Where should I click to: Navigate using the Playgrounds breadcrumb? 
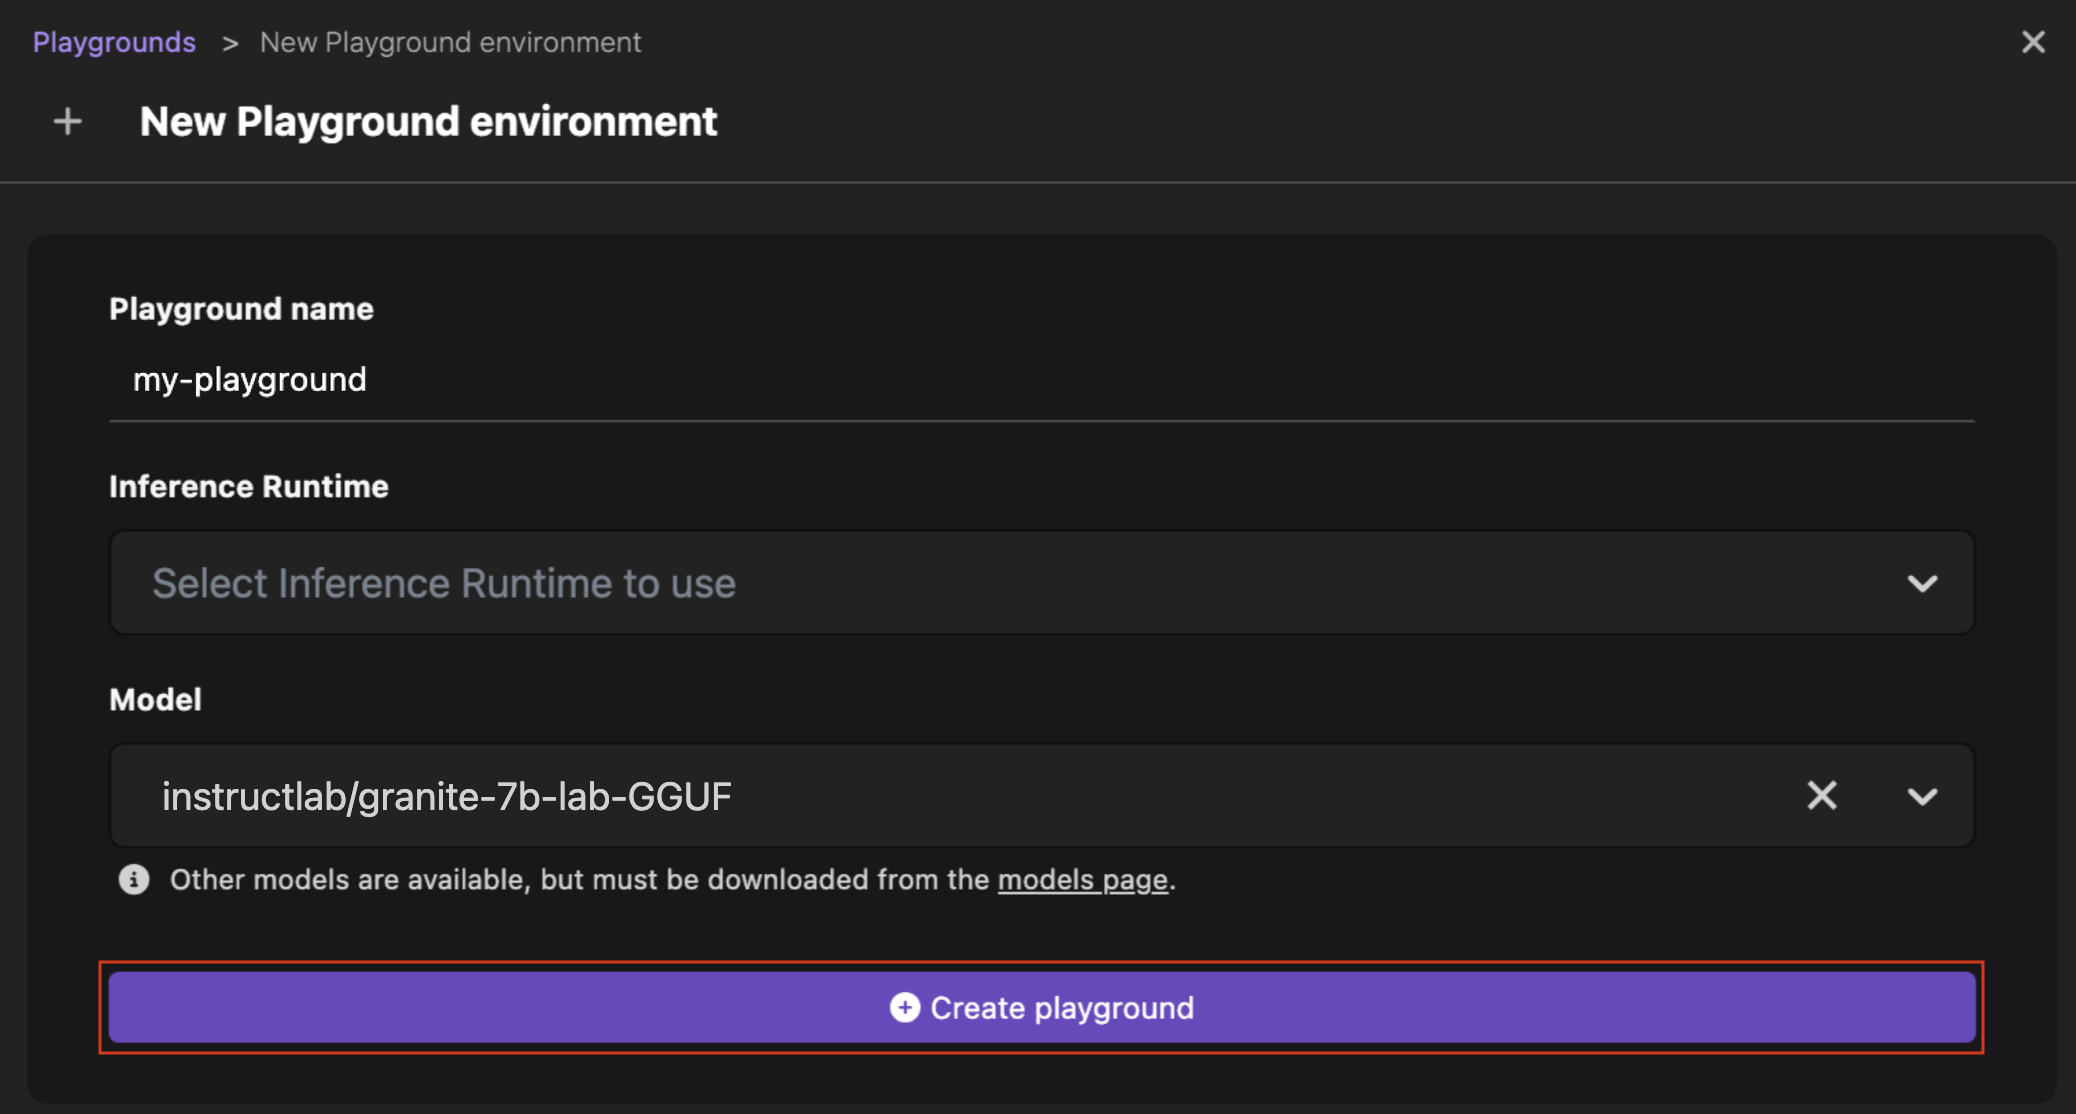point(114,41)
